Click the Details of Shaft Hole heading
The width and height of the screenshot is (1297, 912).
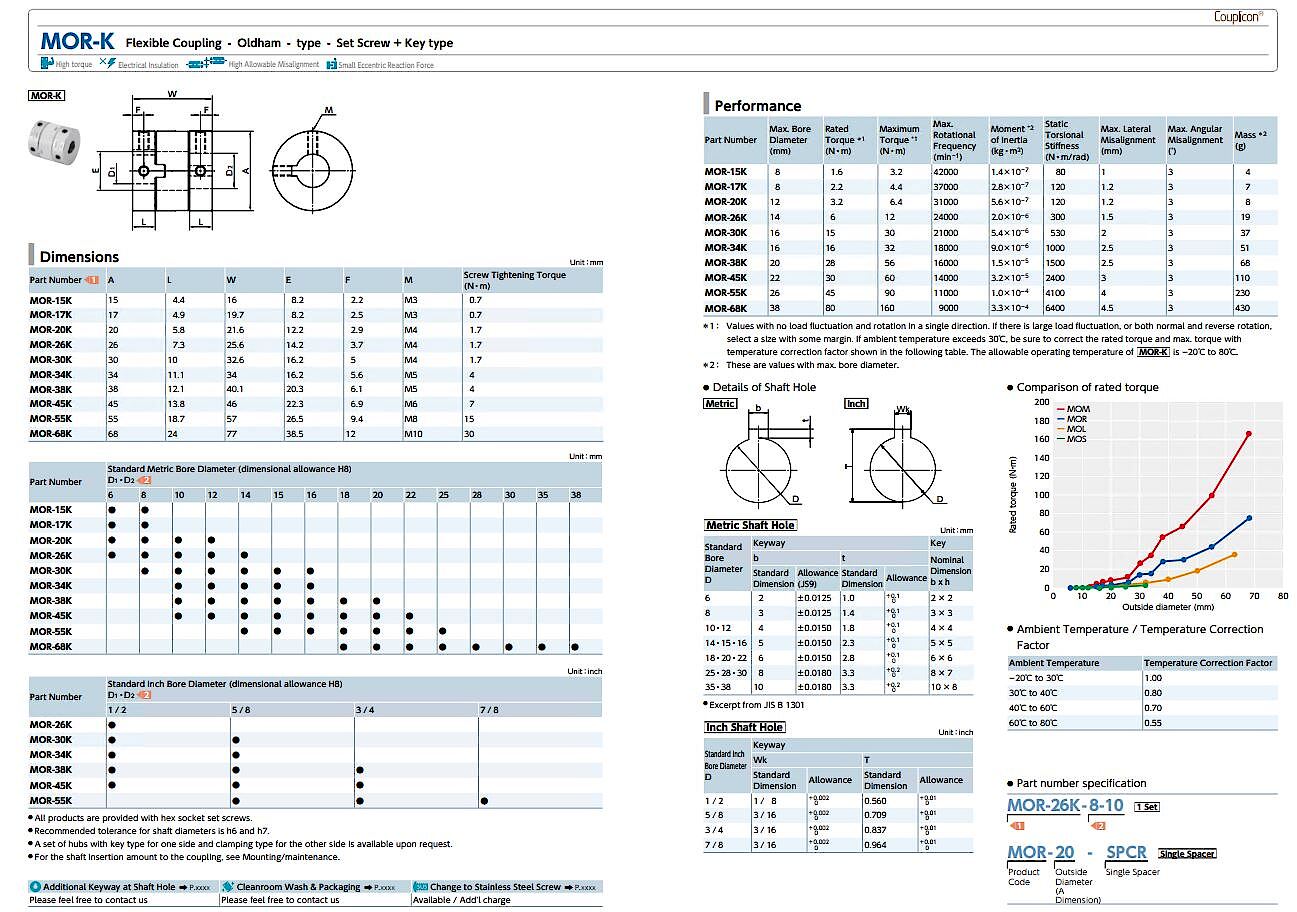pos(764,387)
